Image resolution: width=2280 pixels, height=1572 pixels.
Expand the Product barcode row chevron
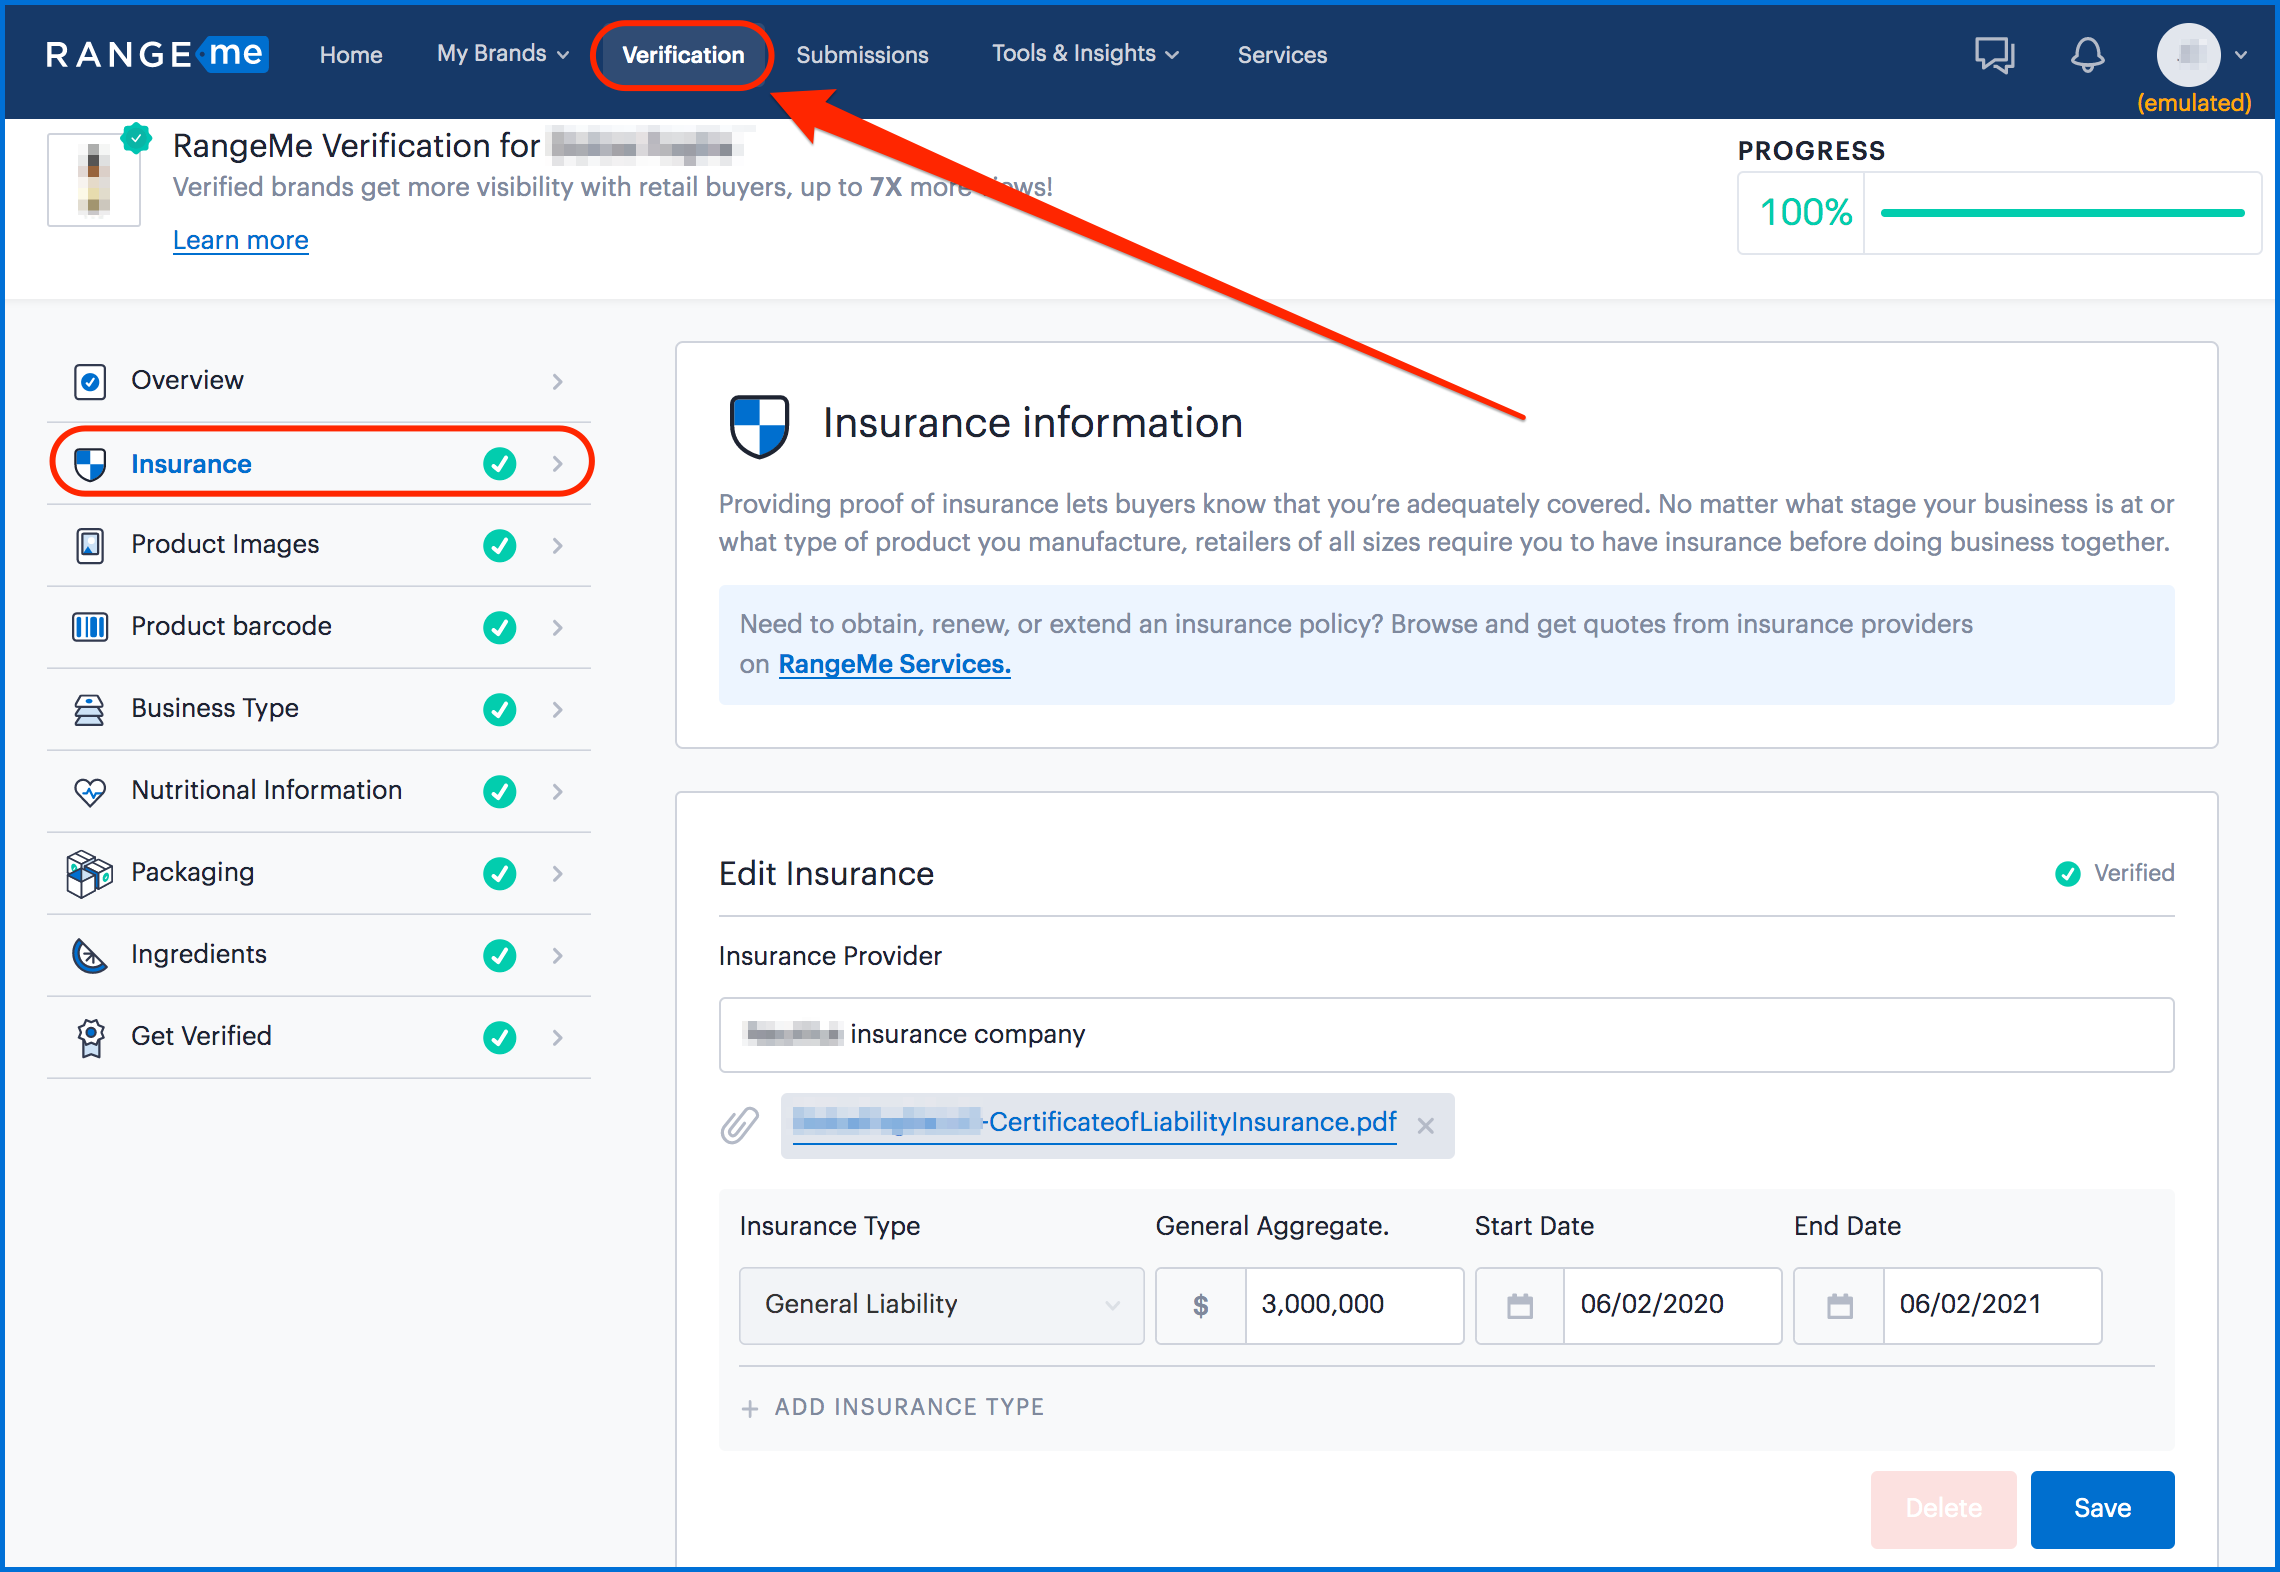point(558,628)
